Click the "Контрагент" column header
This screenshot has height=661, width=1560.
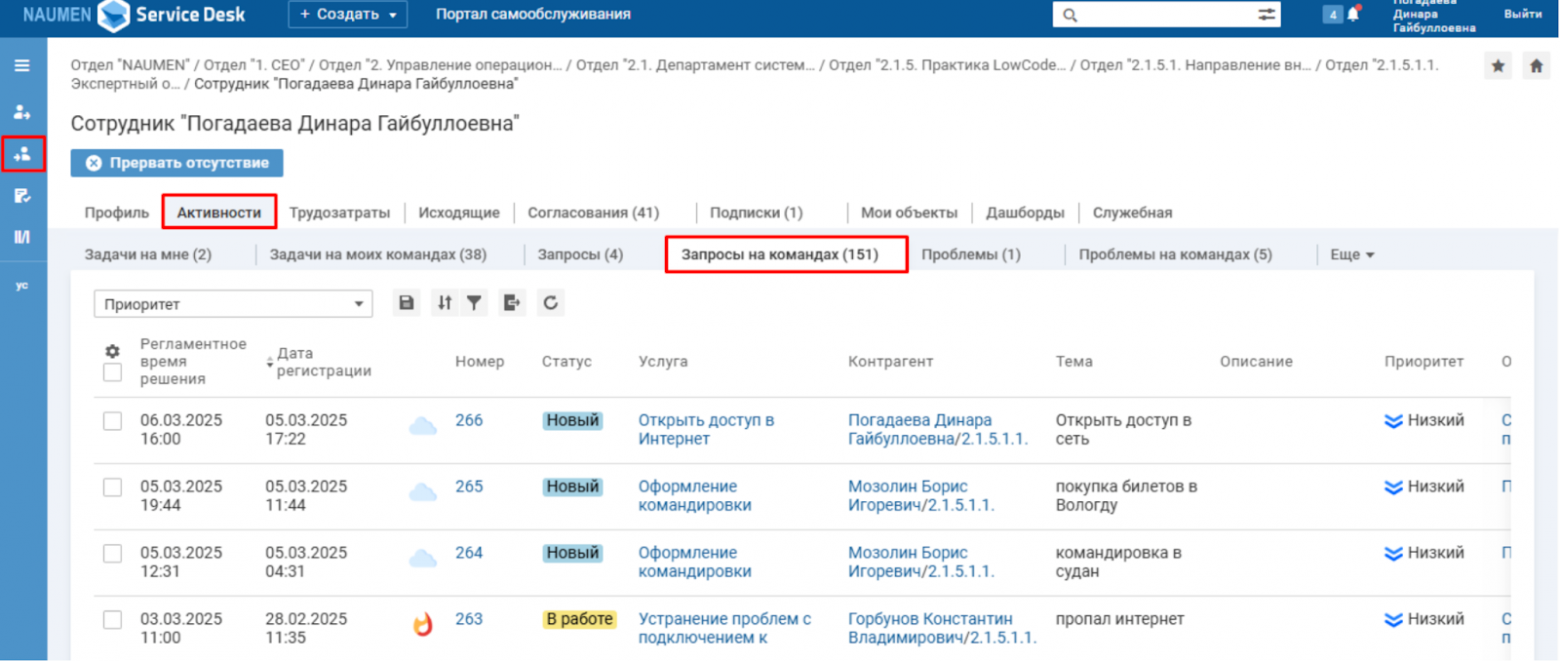[890, 362]
